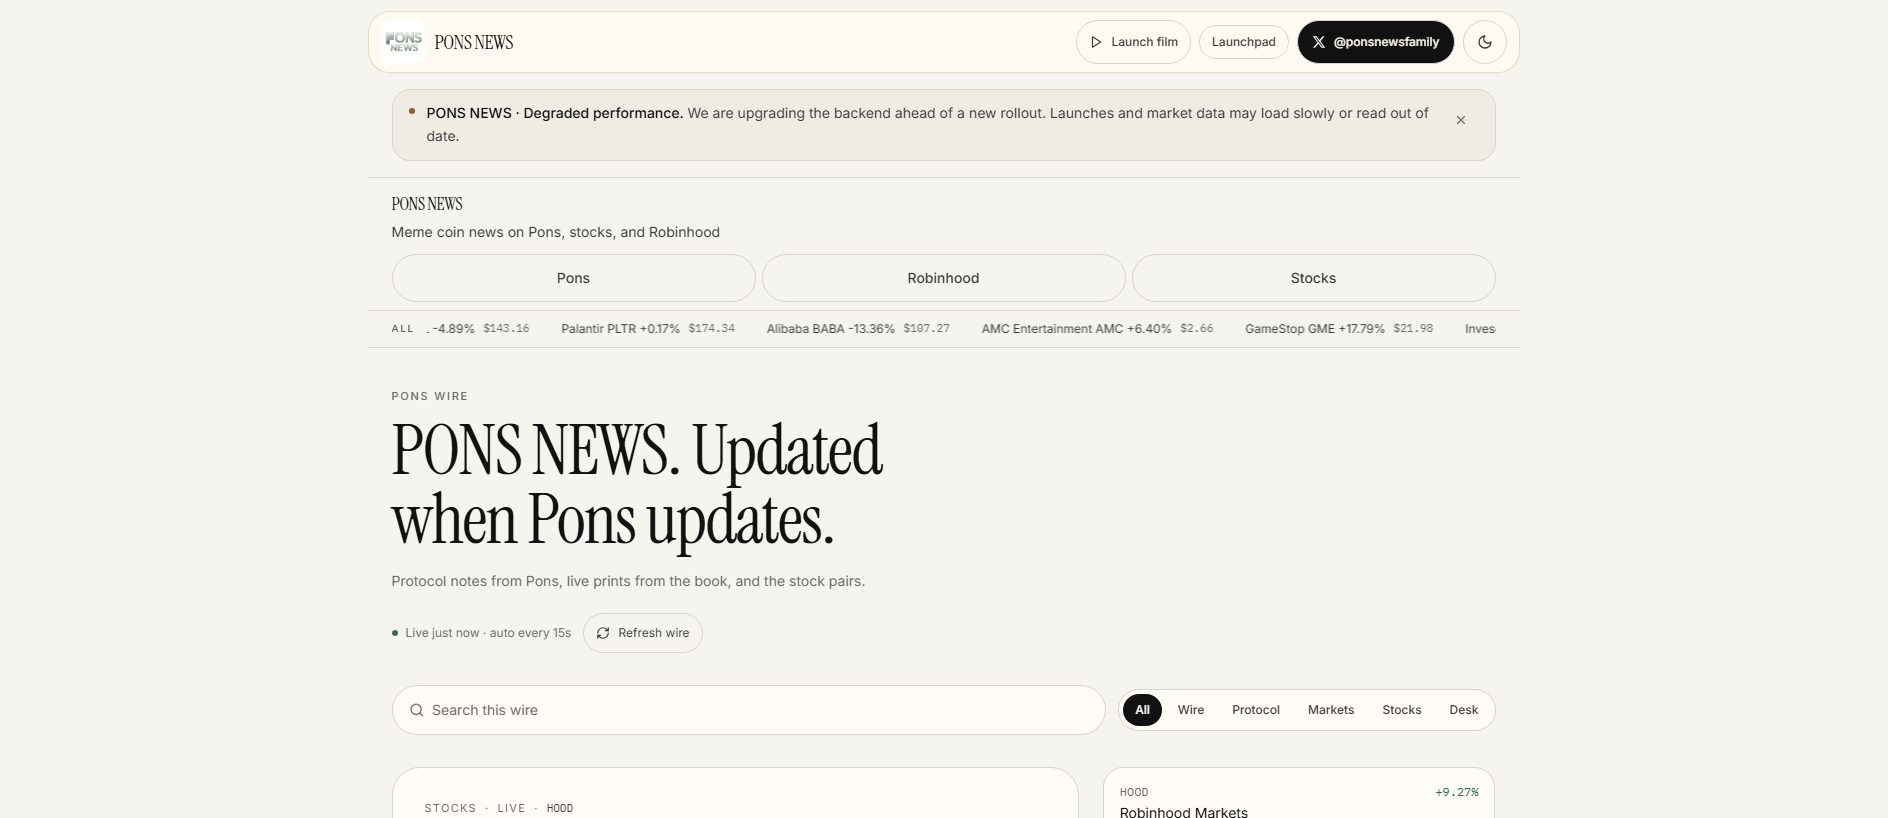Image resolution: width=1888 pixels, height=818 pixels.
Task: Filter the wire by Stocks pill
Action: [x=1401, y=710]
